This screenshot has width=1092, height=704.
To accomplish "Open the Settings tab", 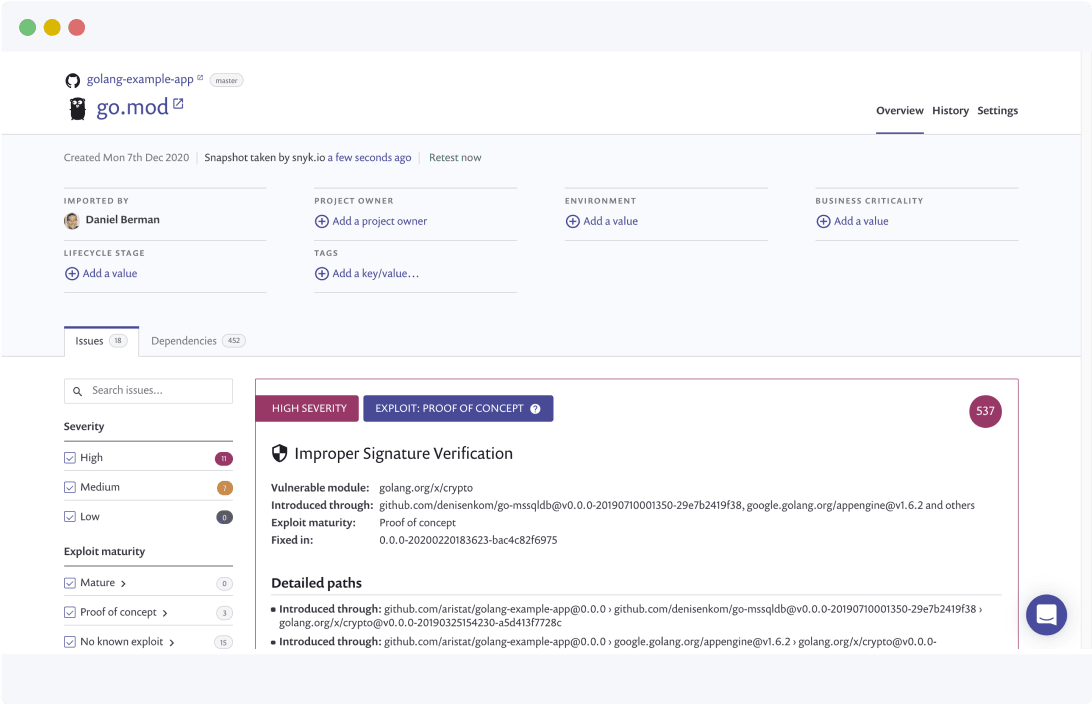I will [997, 111].
